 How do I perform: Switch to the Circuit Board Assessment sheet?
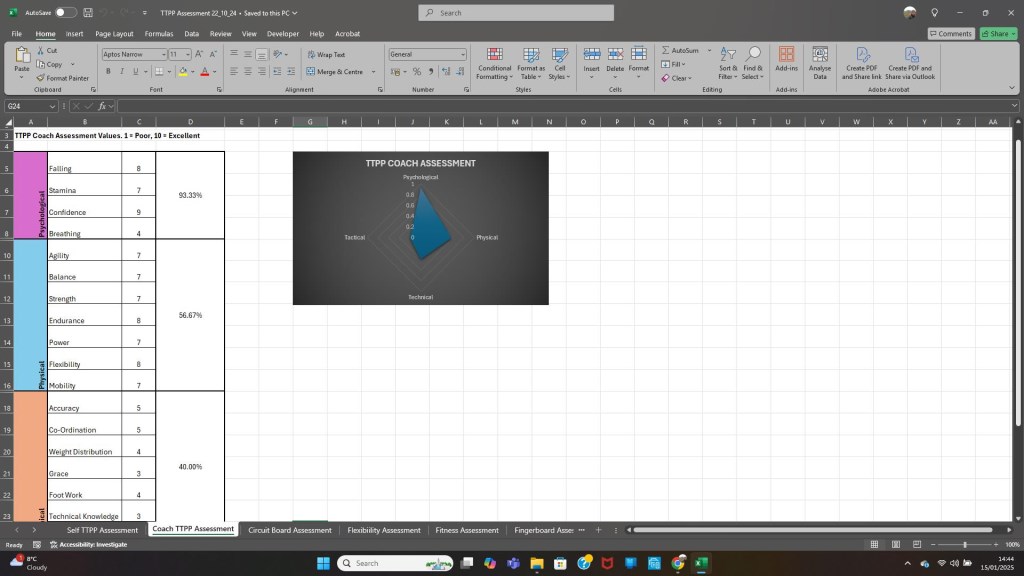[x=289, y=530]
